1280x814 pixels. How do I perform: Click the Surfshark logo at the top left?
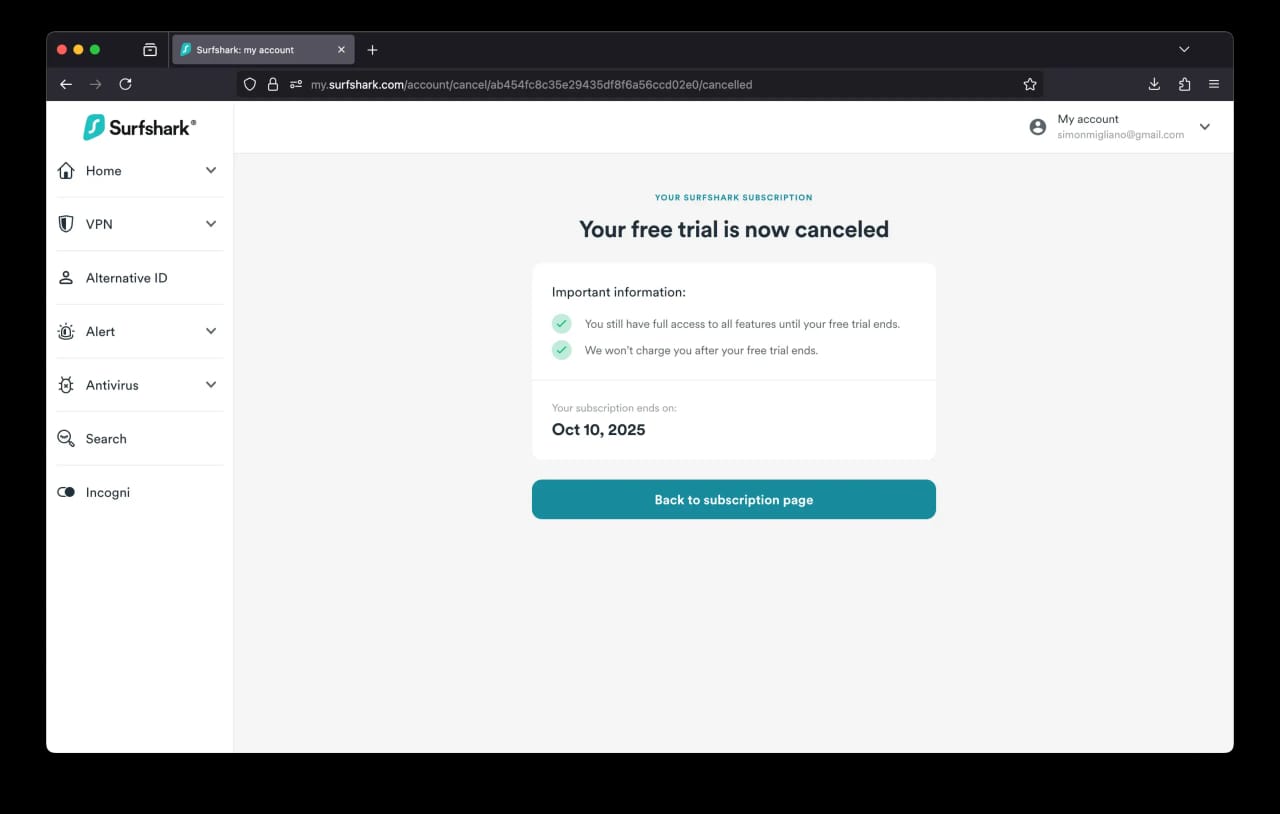138,127
